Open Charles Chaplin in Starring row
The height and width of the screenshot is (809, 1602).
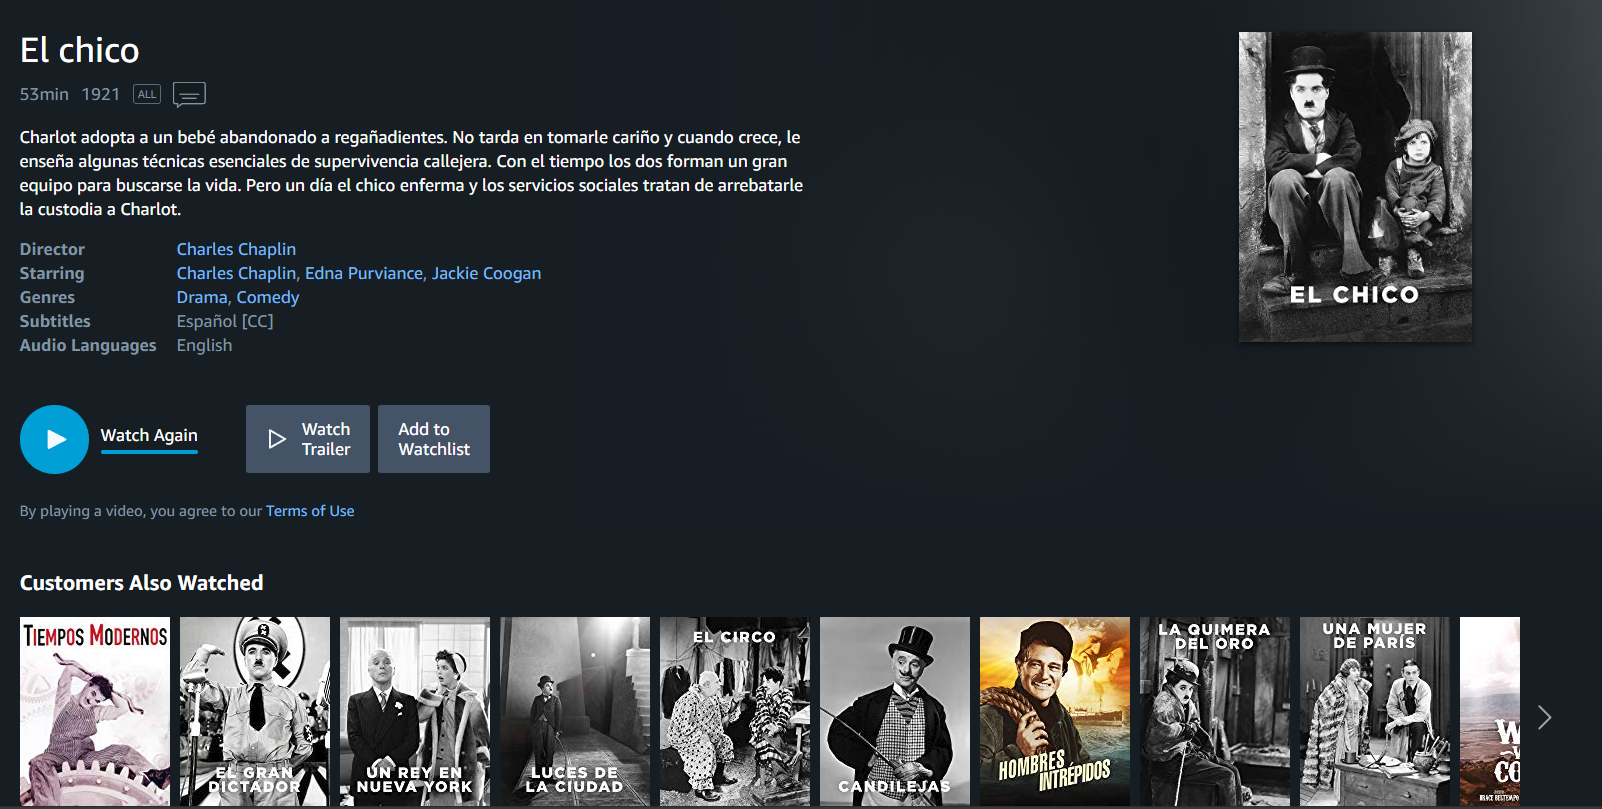tap(236, 273)
